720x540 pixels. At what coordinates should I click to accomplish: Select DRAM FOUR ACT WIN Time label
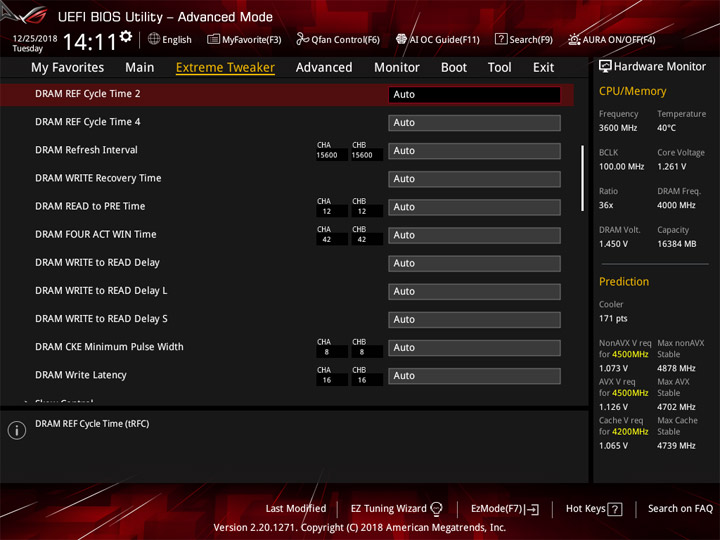coord(96,234)
